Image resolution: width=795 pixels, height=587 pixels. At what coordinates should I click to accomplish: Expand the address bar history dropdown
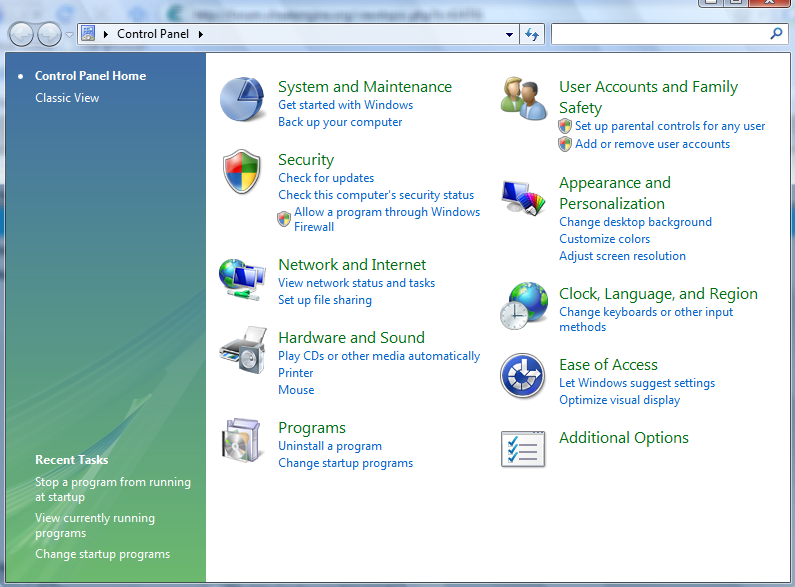(509, 34)
